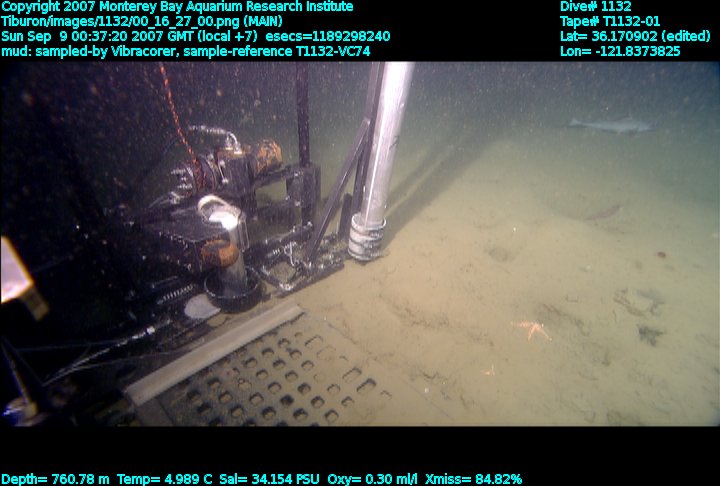
Task: Click the 'Depth= 760.78 m' reading
Action: tap(55, 480)
